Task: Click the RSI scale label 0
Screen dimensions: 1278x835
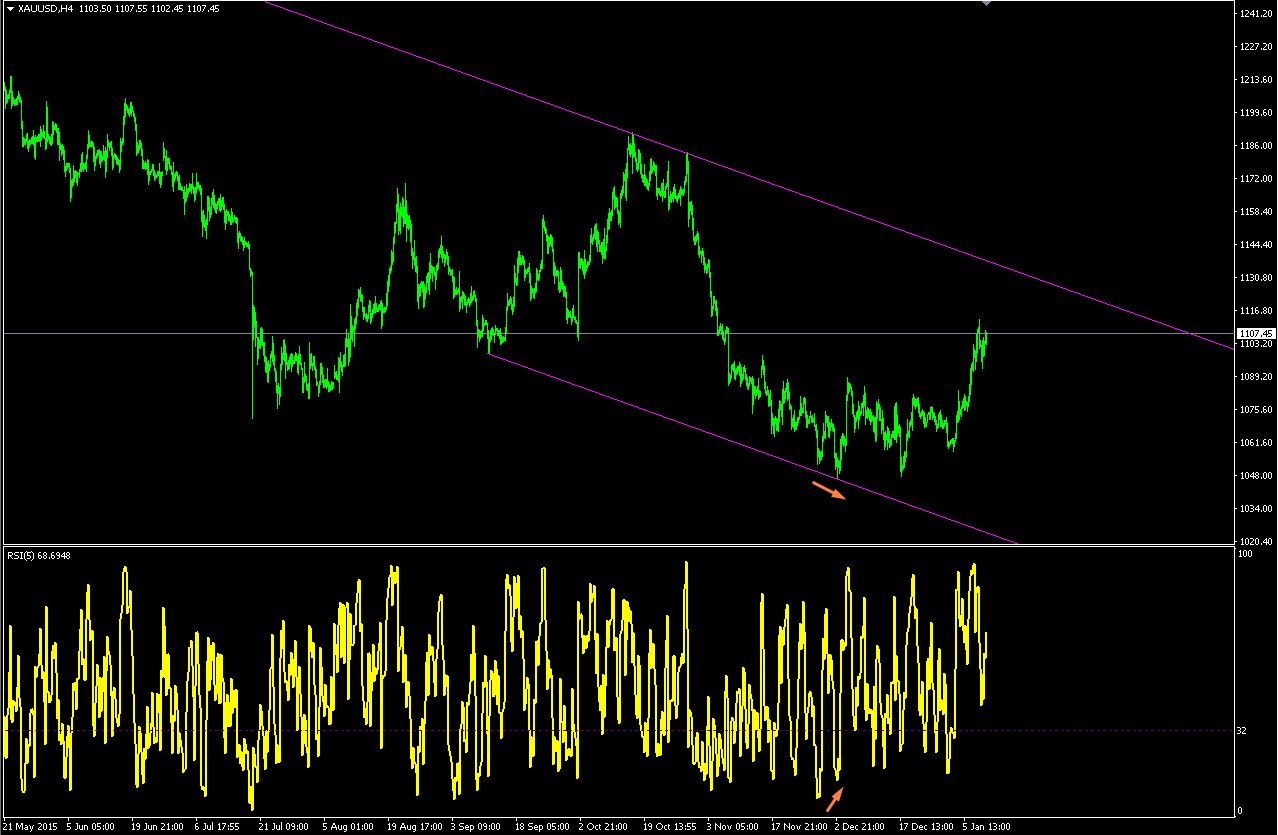Action: pos(1241,811)
